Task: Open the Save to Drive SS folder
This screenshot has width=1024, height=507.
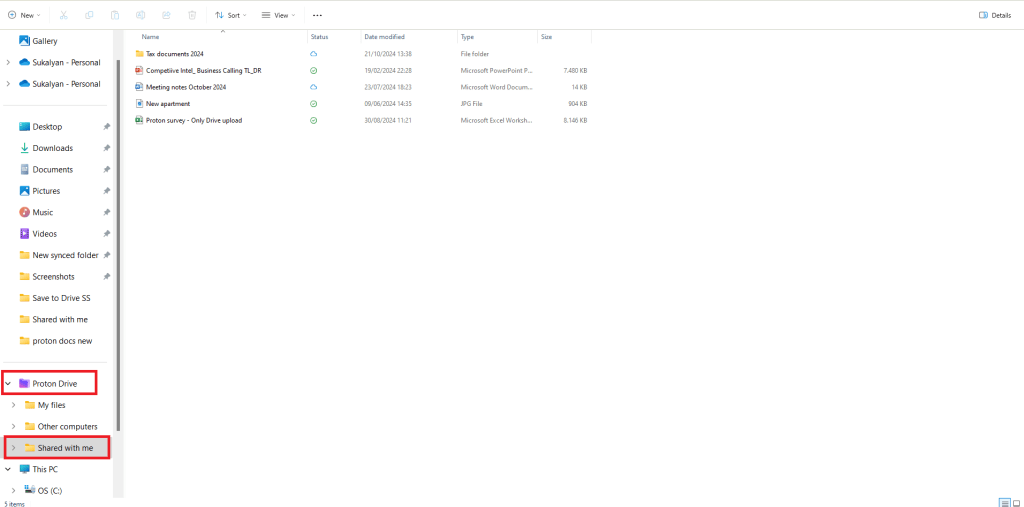Action: coord(61,298)
